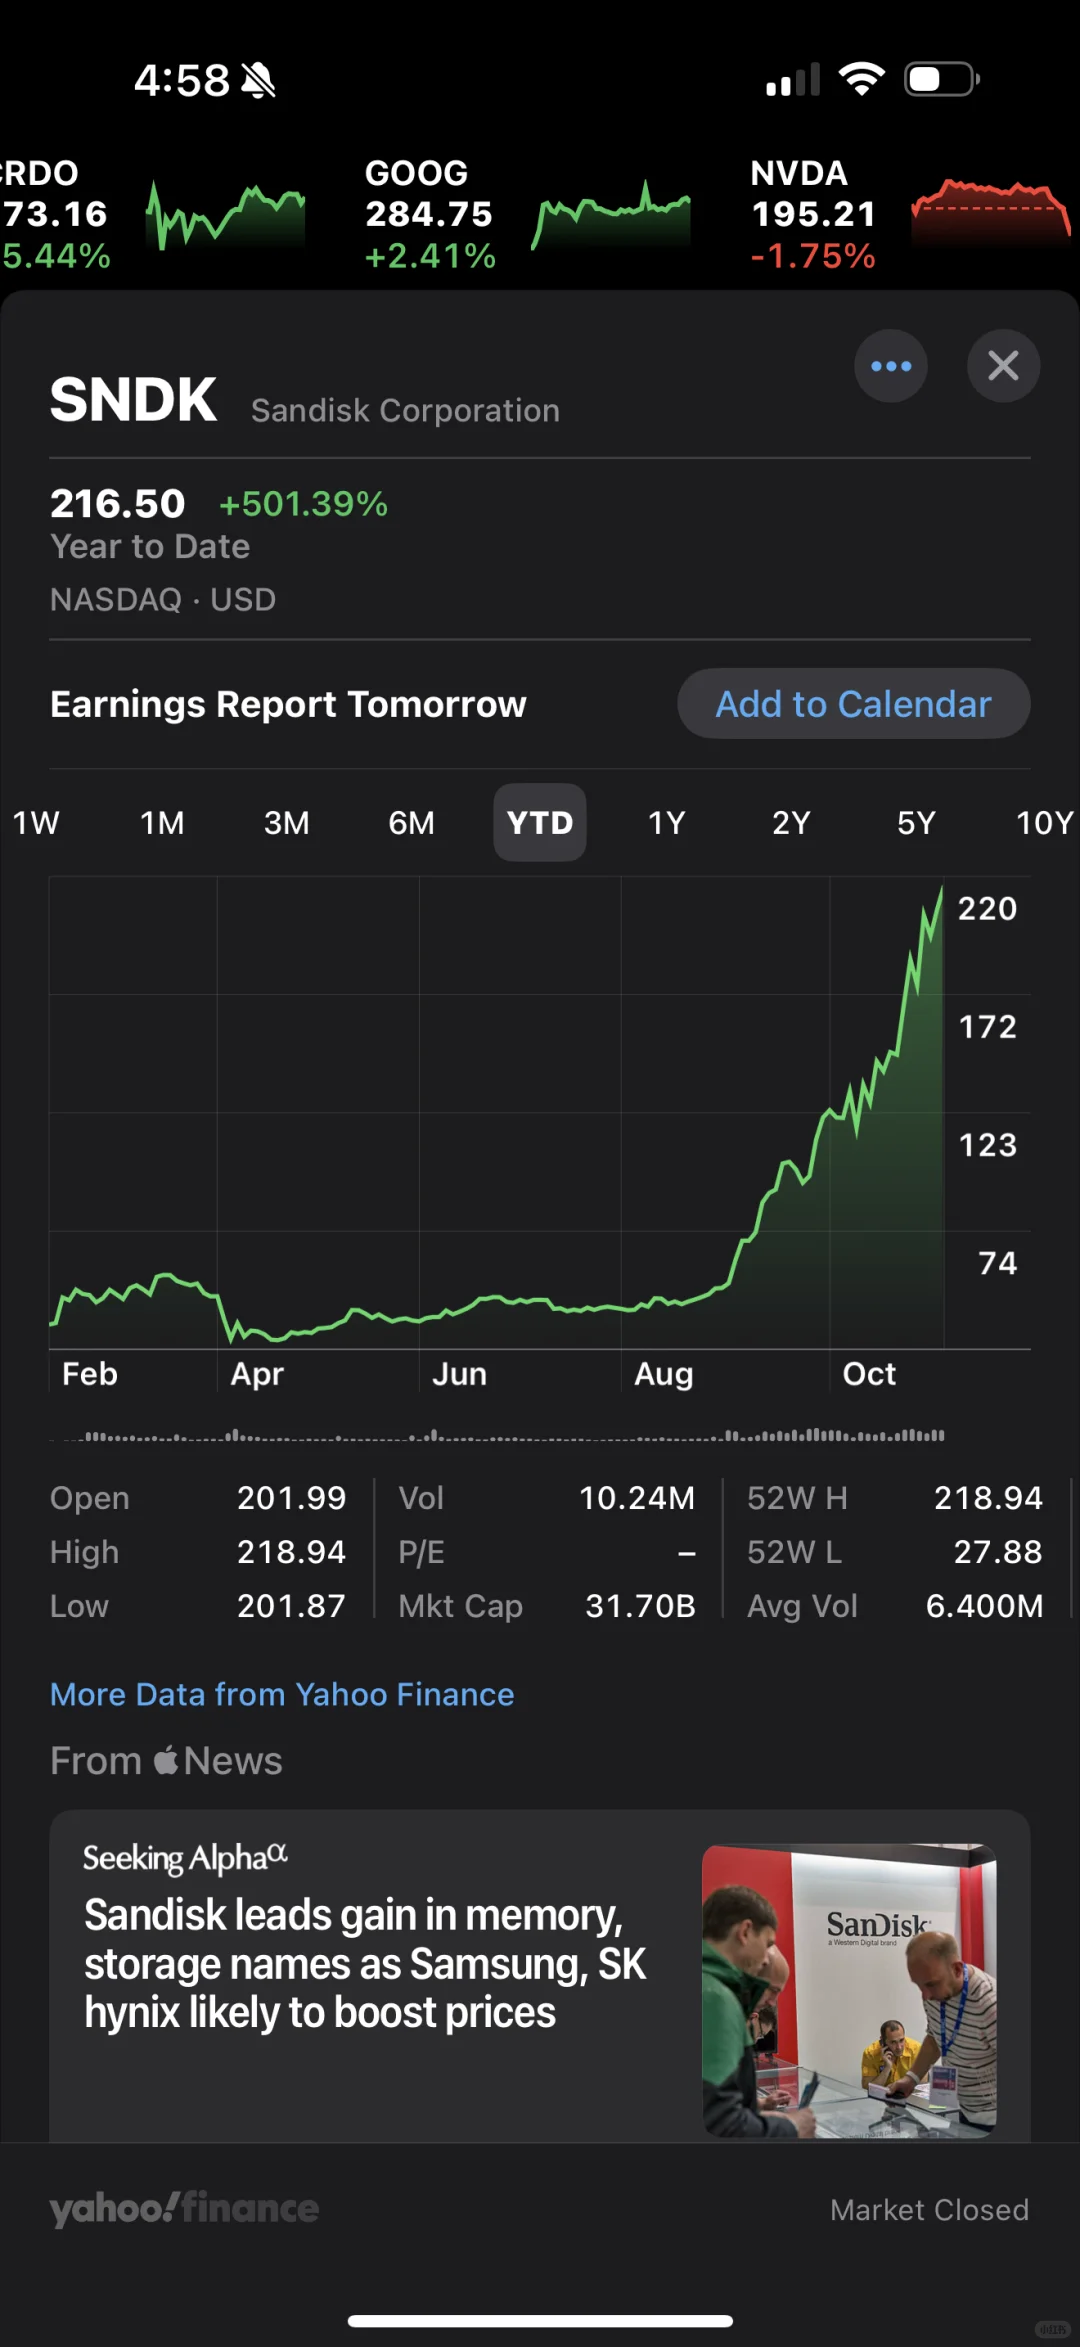Screen dimensions: 1080x2347
Task: Choose the 10Y chart range
Action: (1045, 823)
